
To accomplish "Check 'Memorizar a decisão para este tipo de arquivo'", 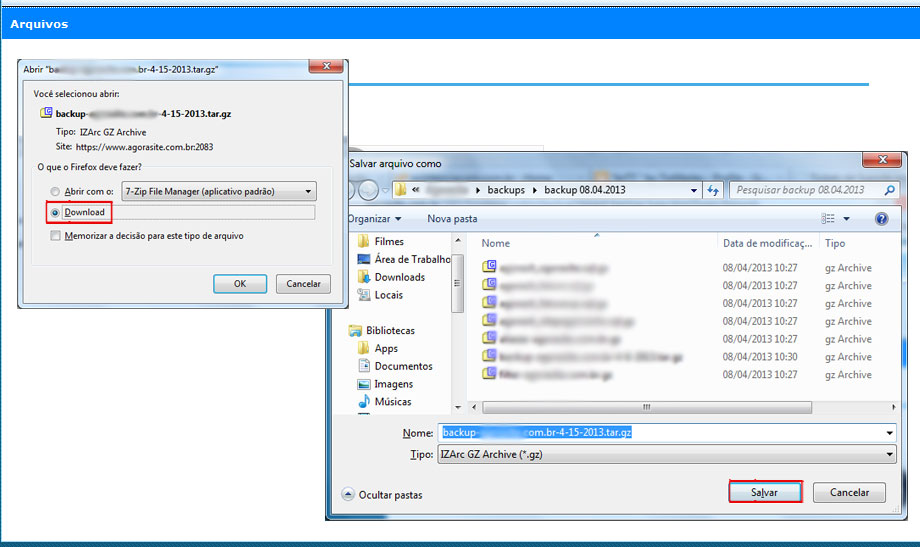I will 55,236.
